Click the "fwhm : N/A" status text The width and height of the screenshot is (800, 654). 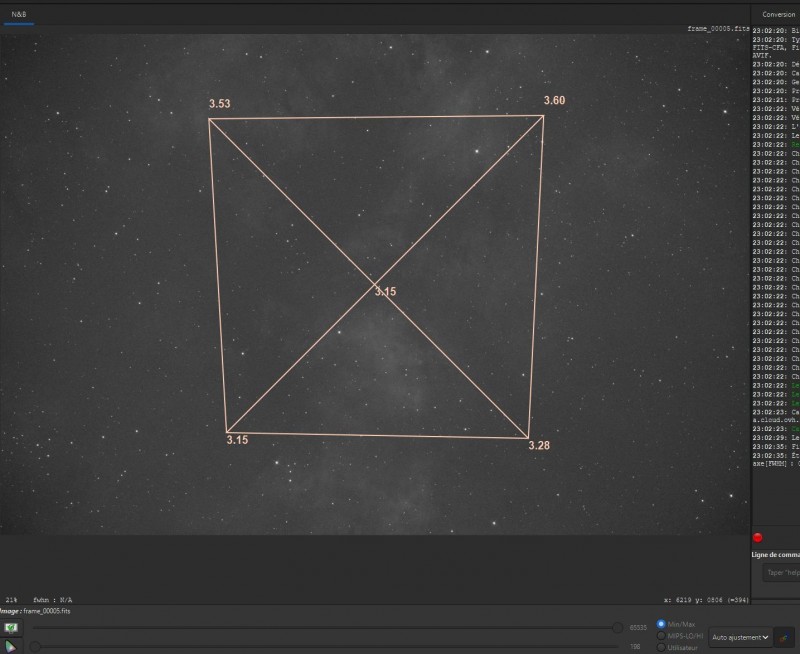tap(53, 600)
